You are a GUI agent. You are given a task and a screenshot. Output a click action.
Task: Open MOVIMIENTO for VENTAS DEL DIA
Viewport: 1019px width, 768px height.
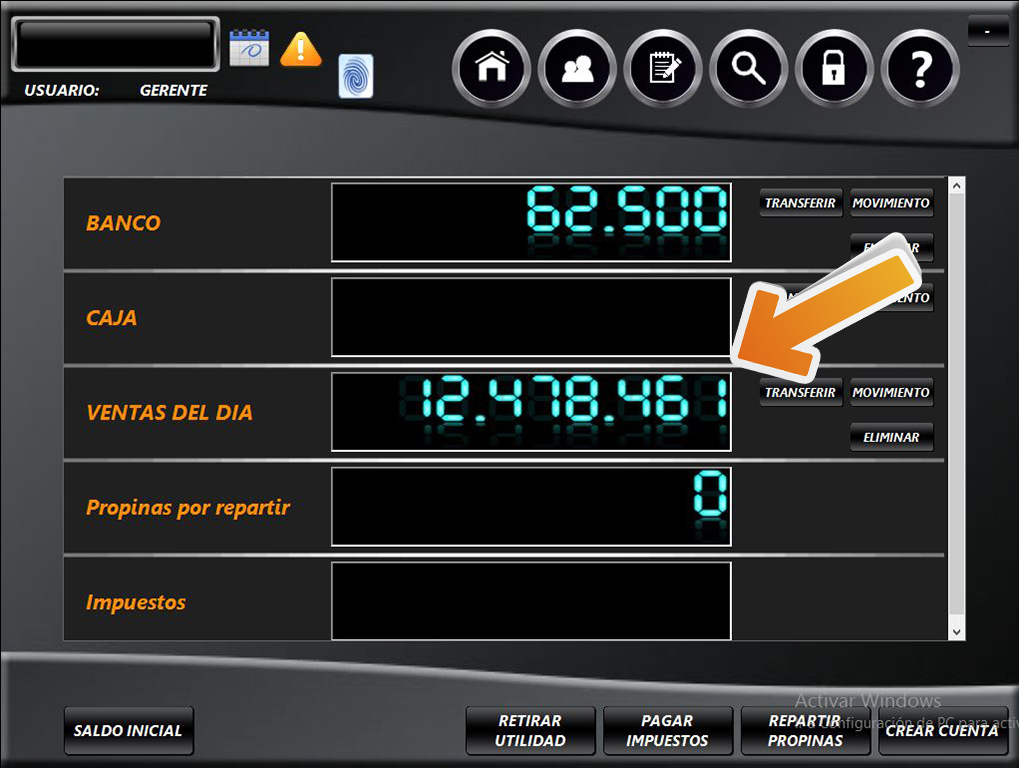pos(891,393)
